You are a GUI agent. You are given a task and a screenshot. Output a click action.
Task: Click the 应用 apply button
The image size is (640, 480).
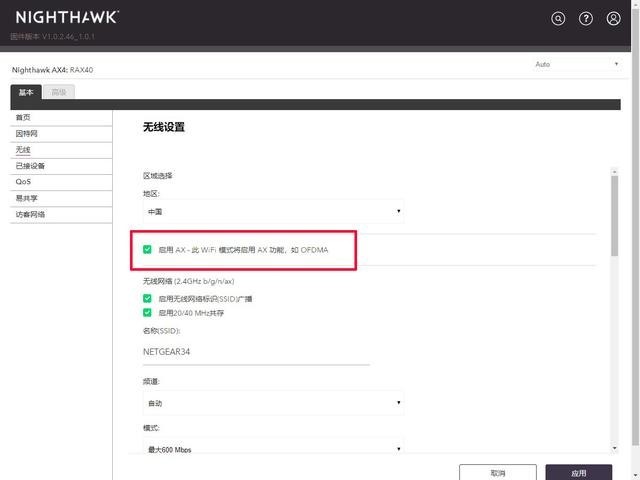point(578,473)
